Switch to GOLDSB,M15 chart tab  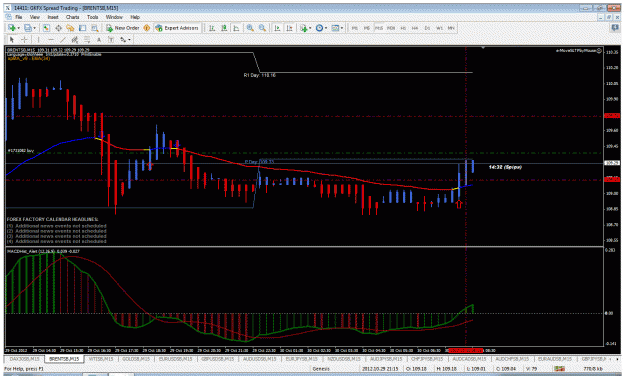pyautogui.click(x=136, y=359)
